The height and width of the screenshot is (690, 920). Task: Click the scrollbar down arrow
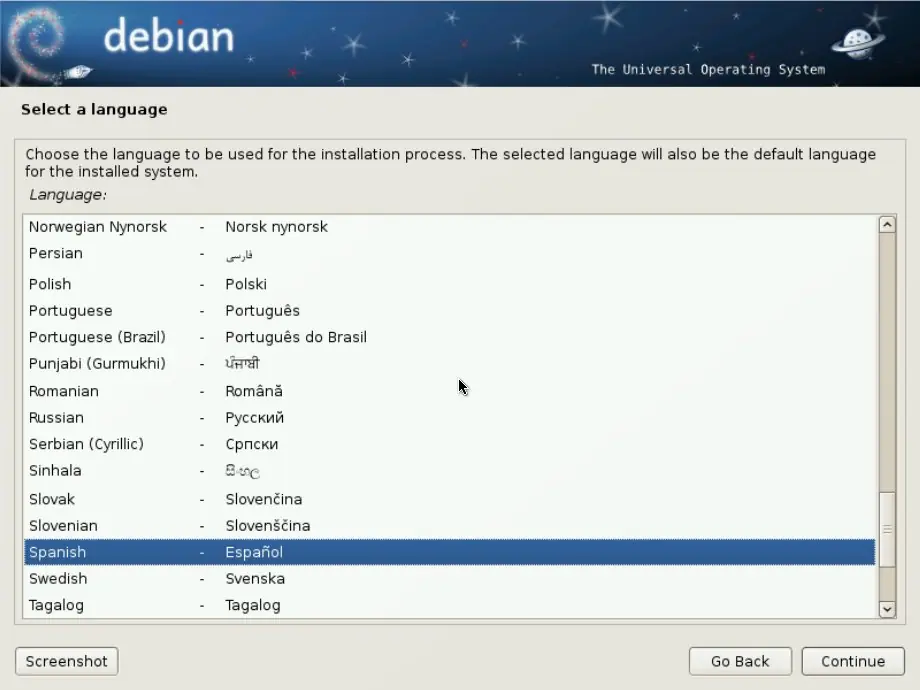tap(887, 609)
